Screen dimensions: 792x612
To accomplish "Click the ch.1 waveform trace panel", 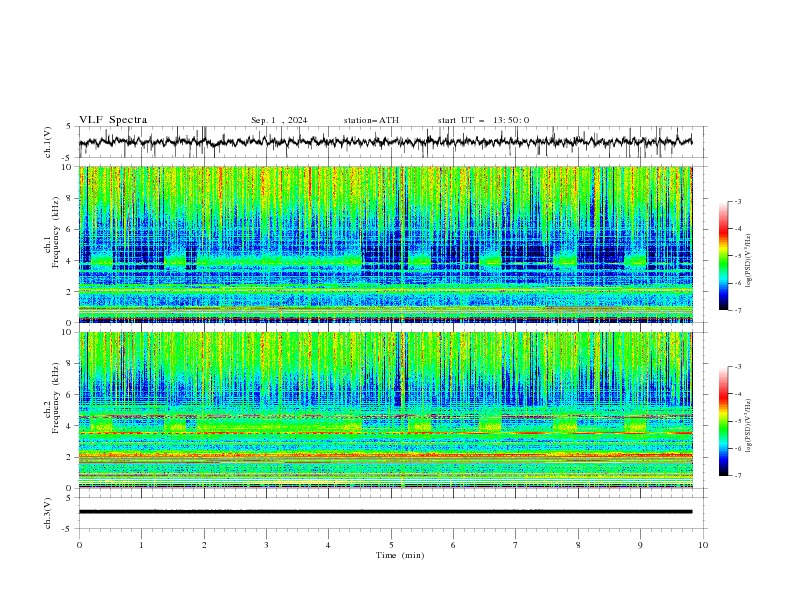I will click(392, 142).
